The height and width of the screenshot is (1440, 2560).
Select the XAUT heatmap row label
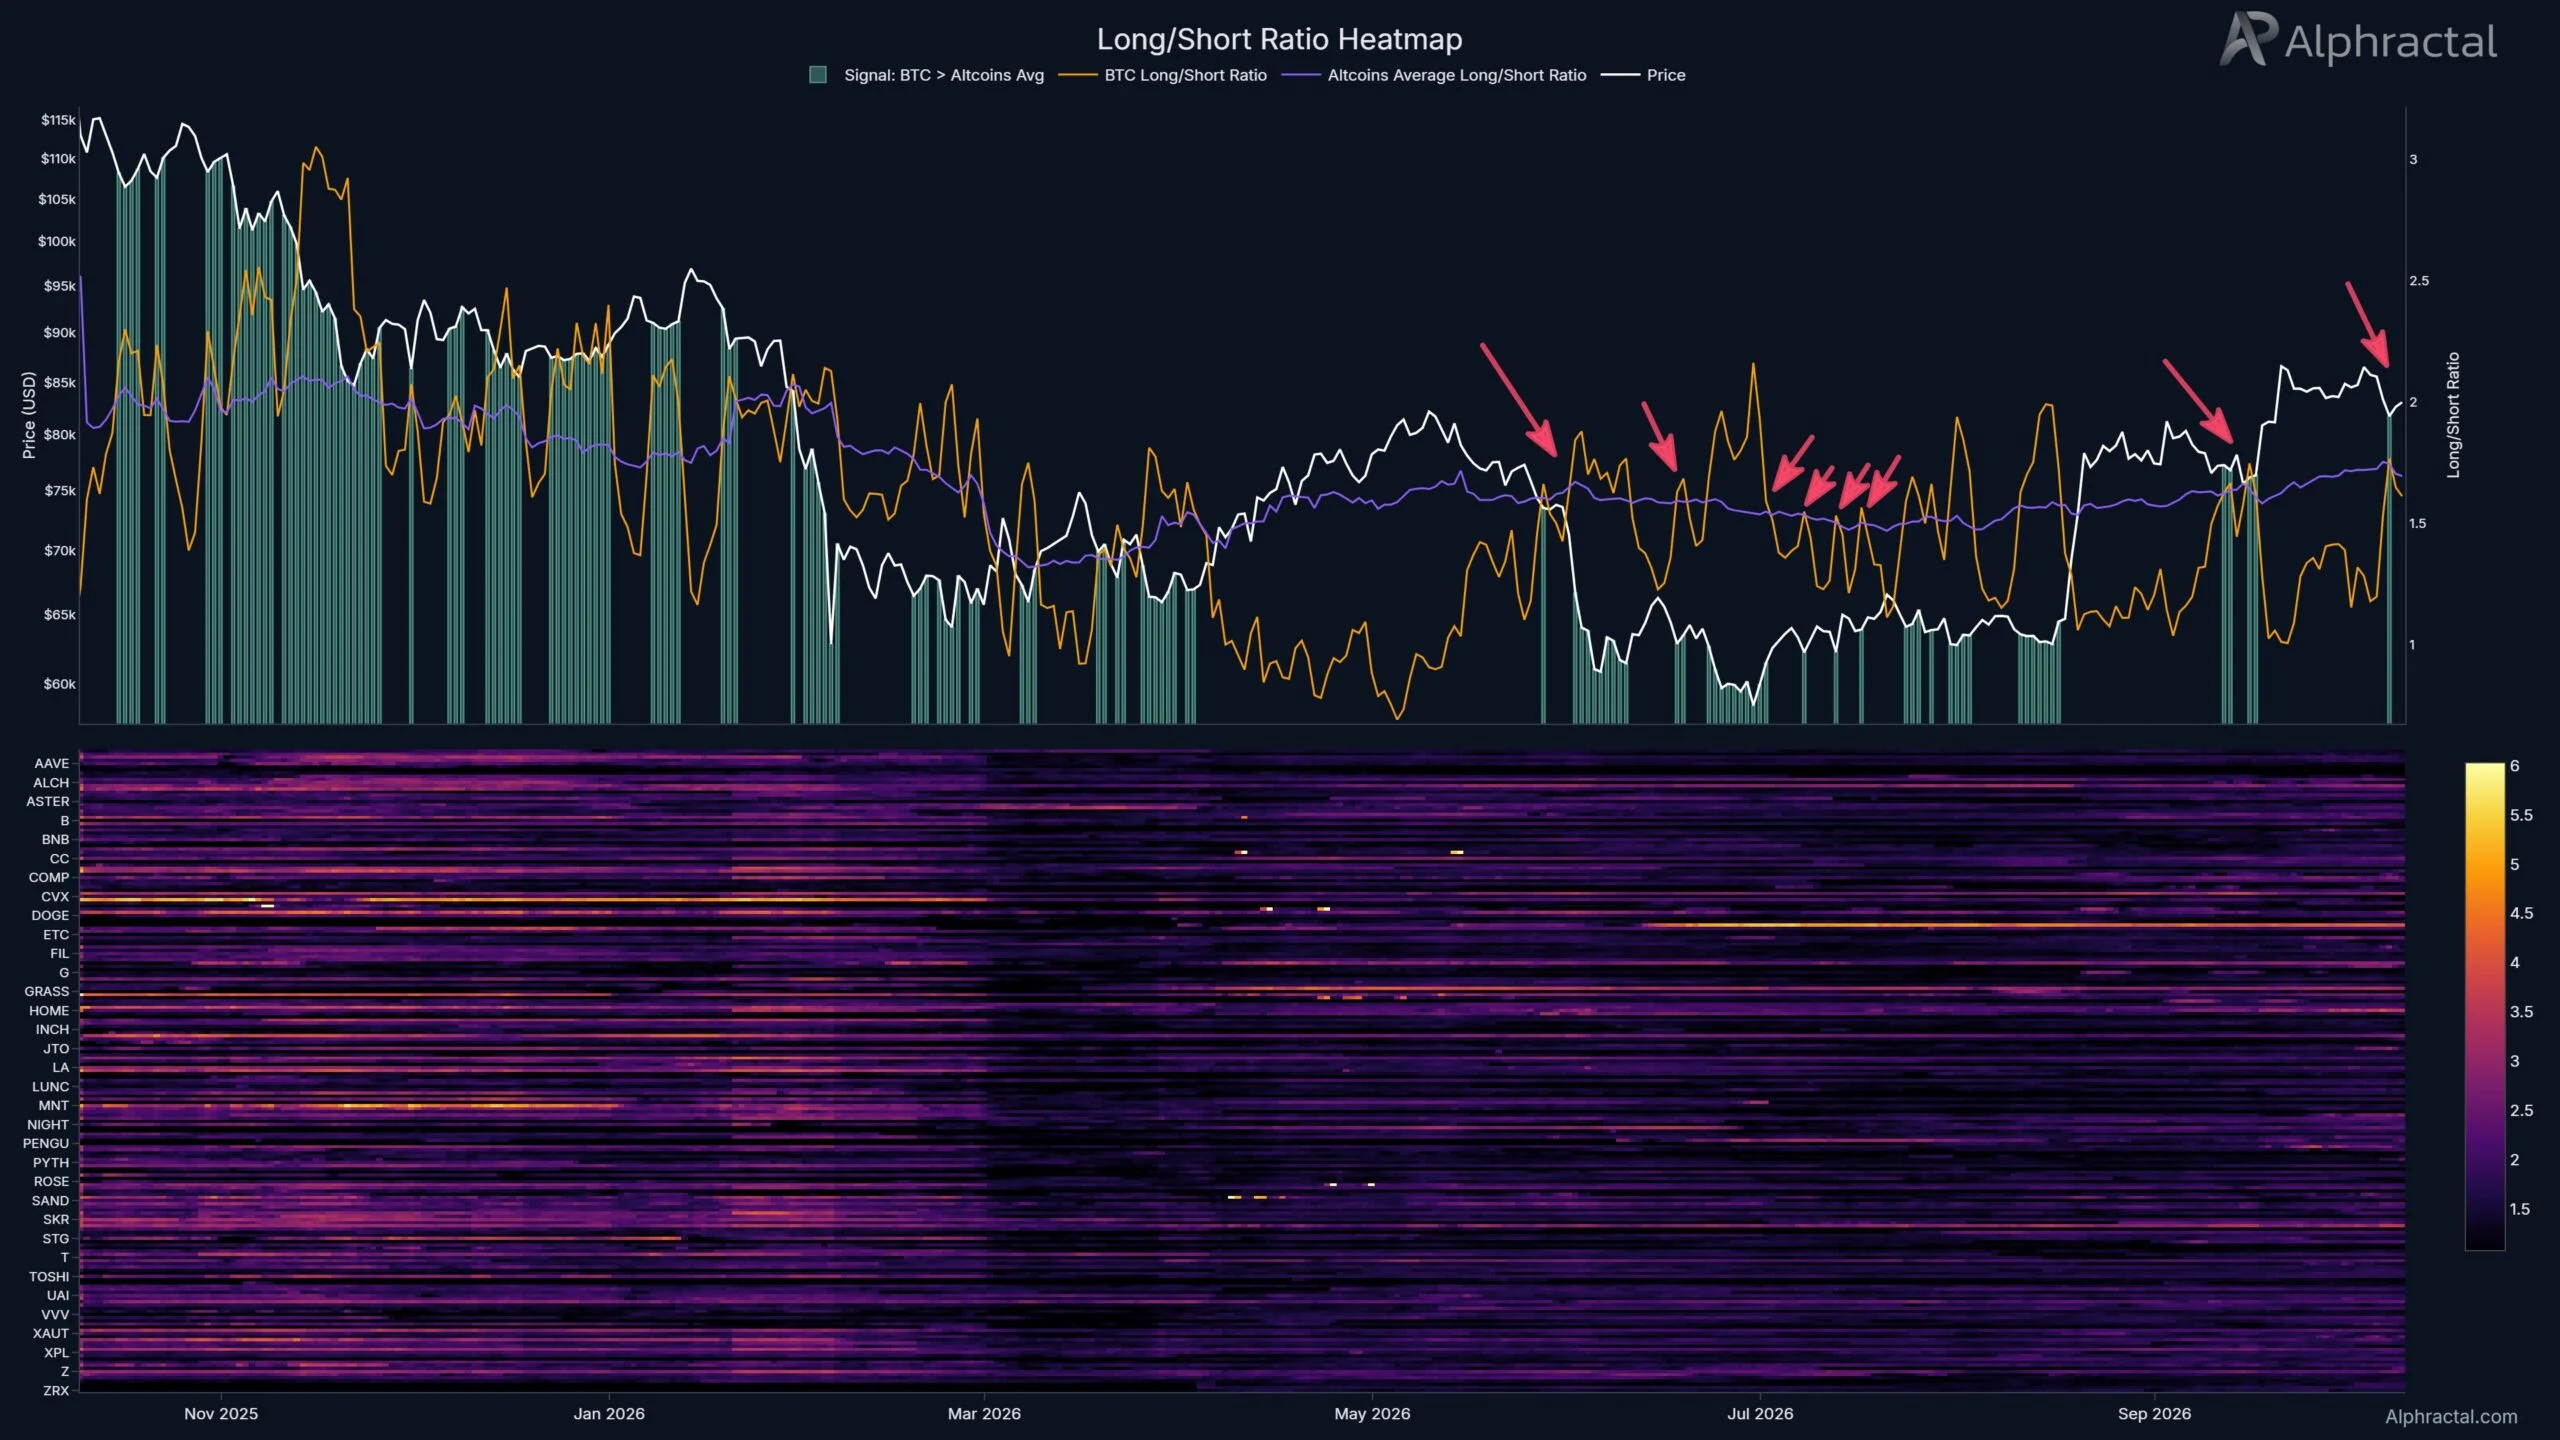coord(51,1333)
